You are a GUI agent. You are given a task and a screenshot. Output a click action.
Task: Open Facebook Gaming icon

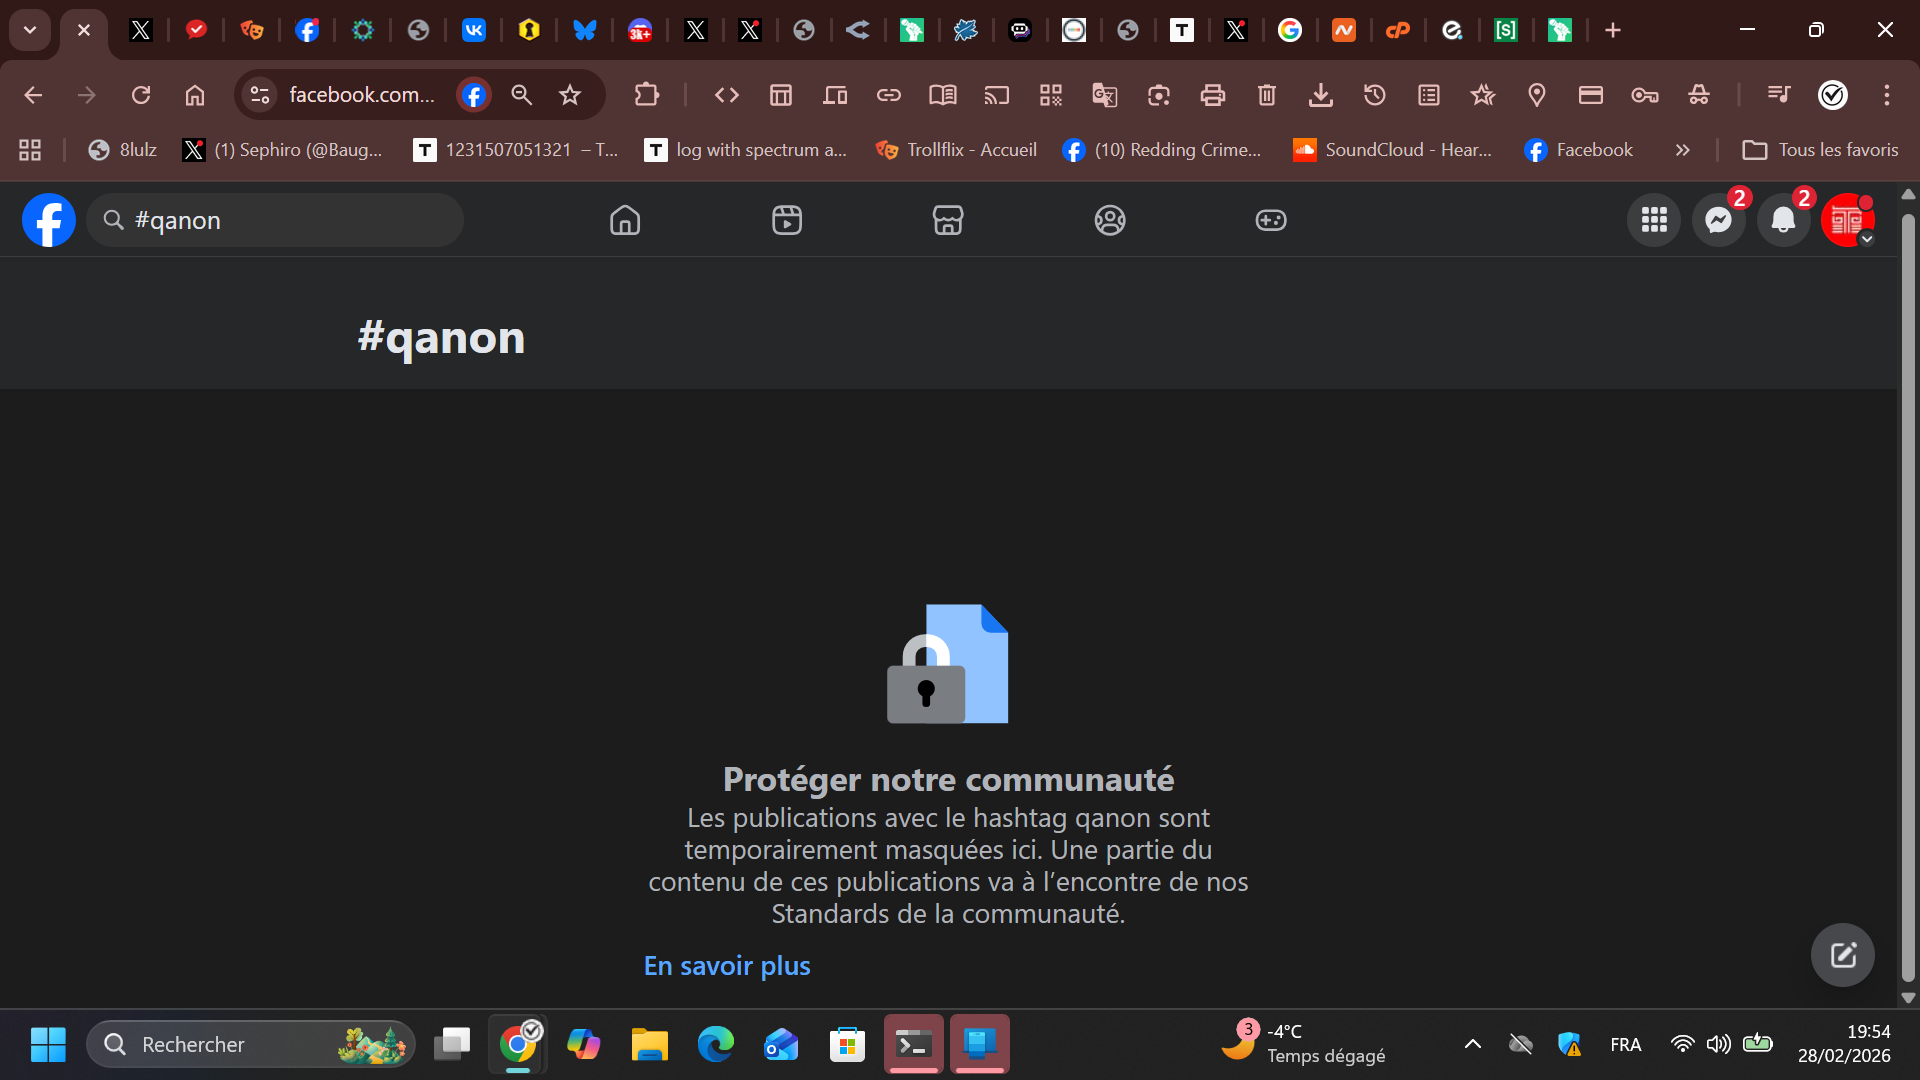1271,220
